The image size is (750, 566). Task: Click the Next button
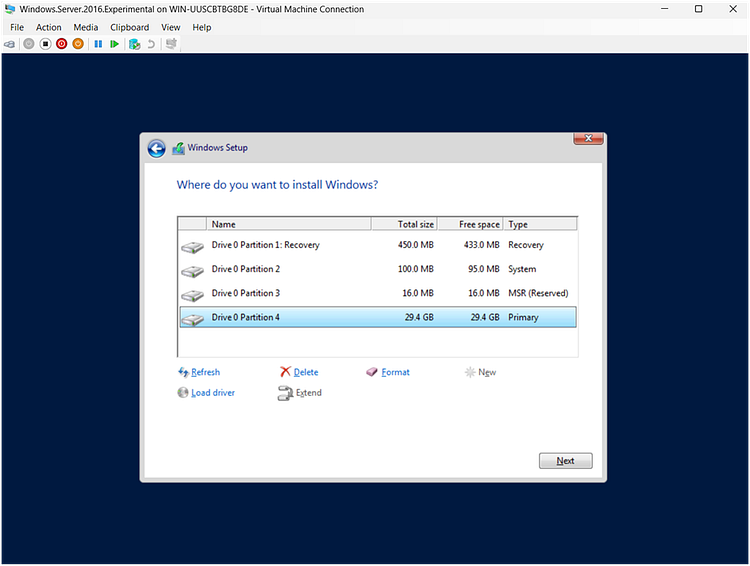click(x=565, y=461)
